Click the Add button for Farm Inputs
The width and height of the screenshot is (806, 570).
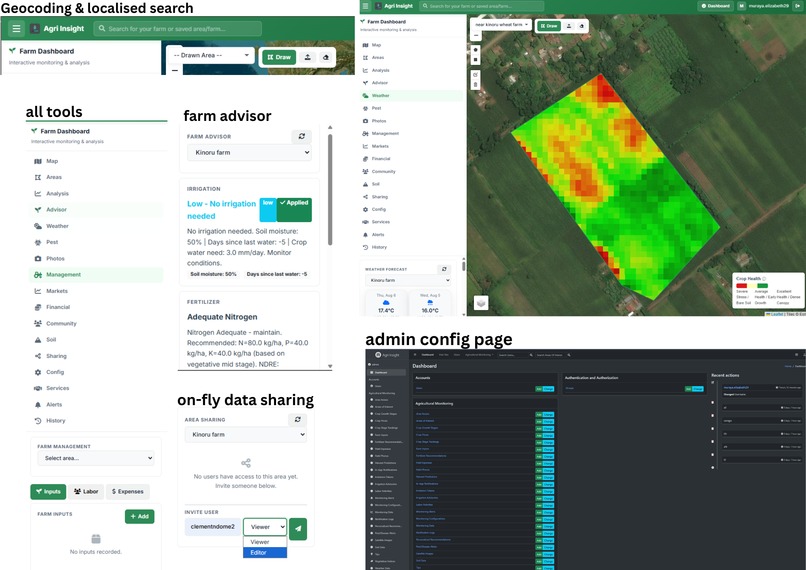tap(139, 517)
